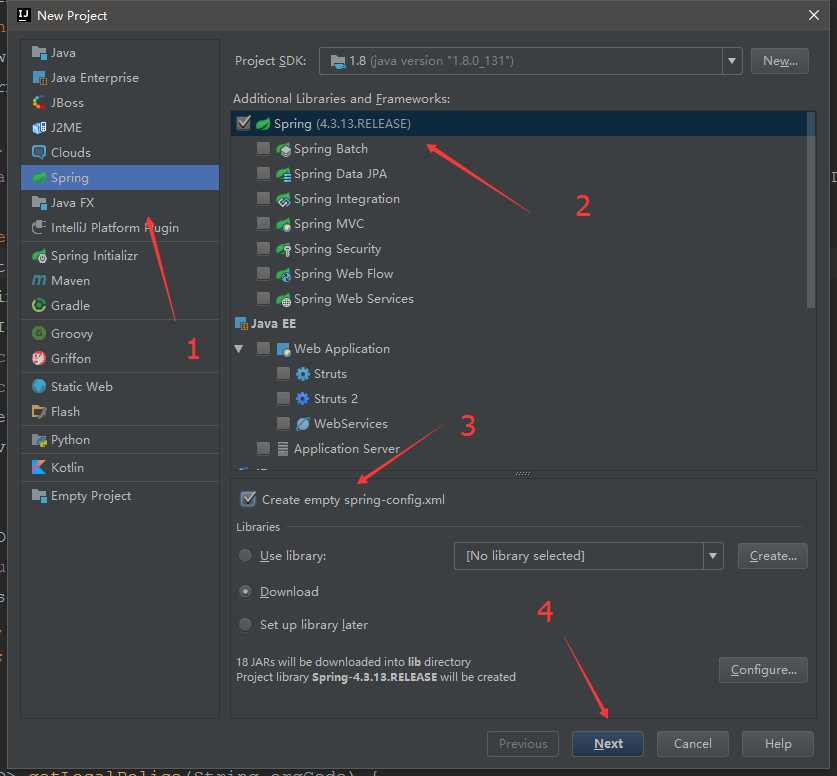Click the Maven m icon
This screenshot has width=837, height=776.
[x=39, y=281]
